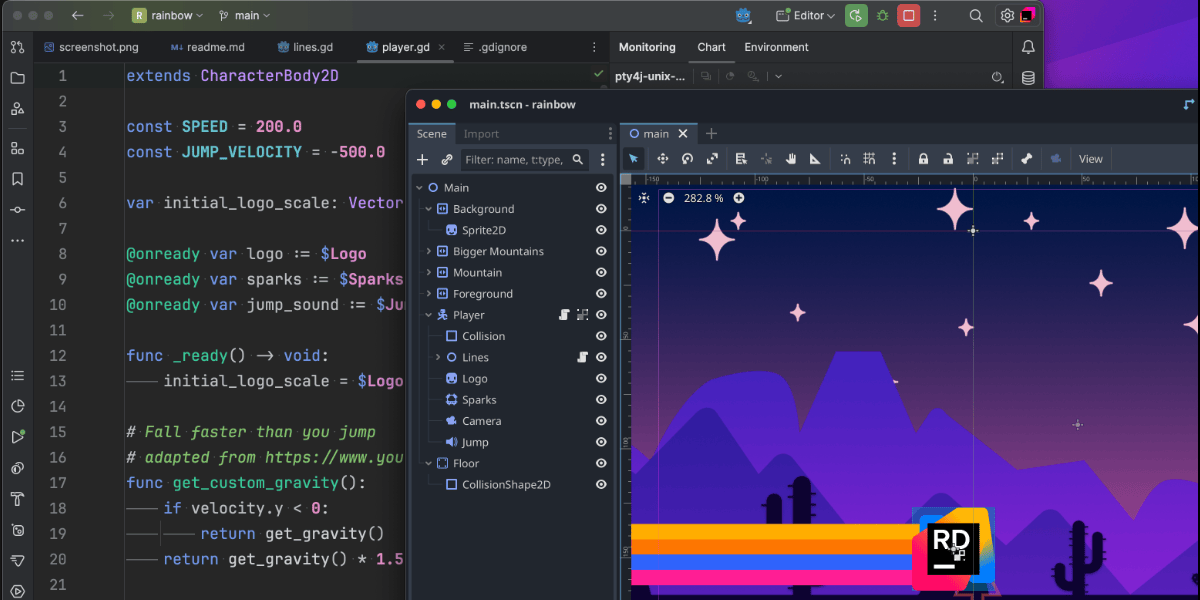Lock the selected node with lock icon
This screenshot has height=600, width=1200.
coord(923,159)
